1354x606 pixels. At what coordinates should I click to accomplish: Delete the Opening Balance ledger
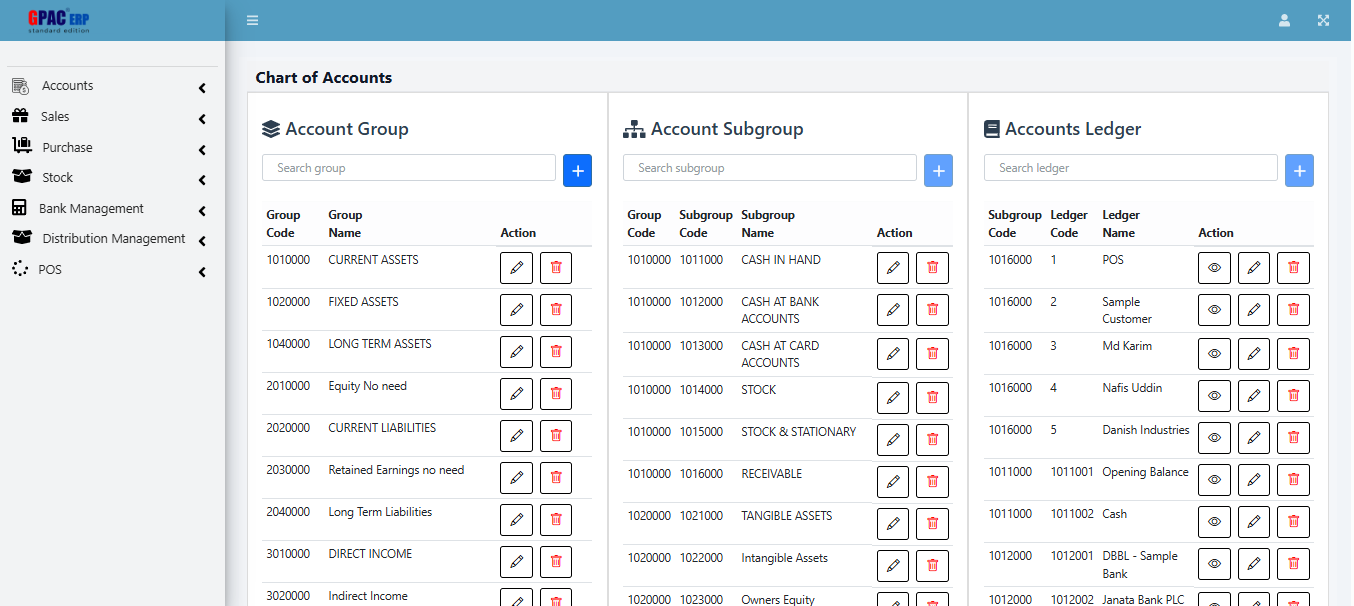1293,480
